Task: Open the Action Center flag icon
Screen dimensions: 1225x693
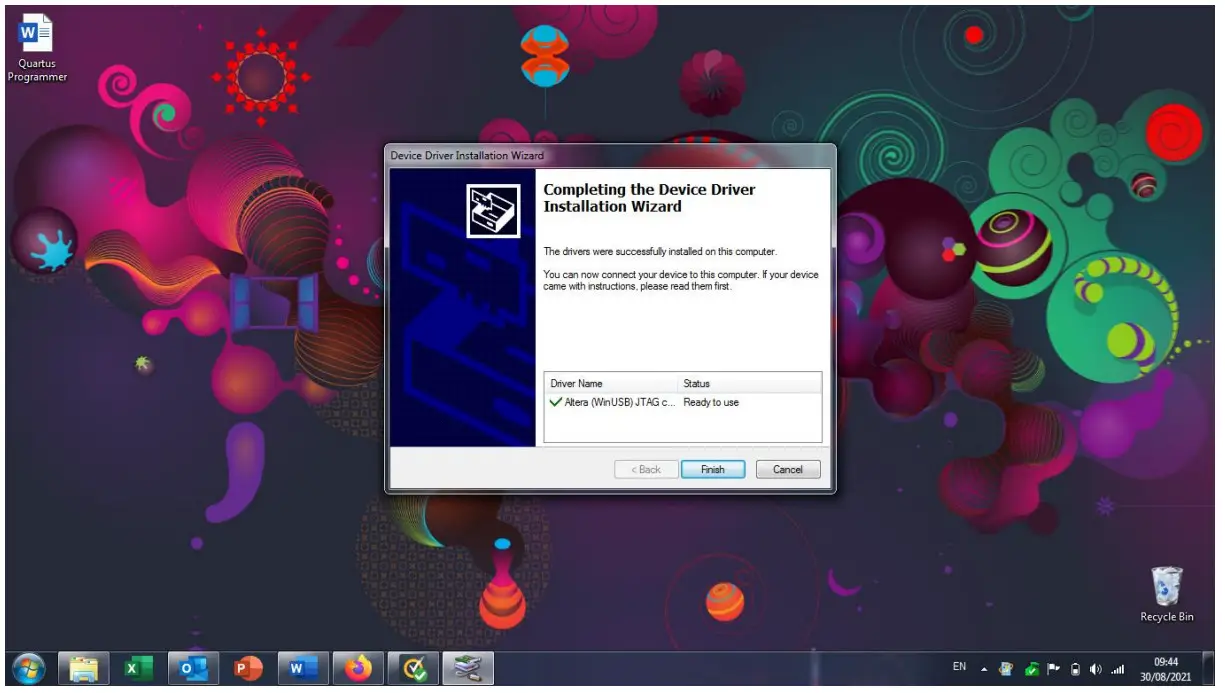Action: (x=1053, y=669)
